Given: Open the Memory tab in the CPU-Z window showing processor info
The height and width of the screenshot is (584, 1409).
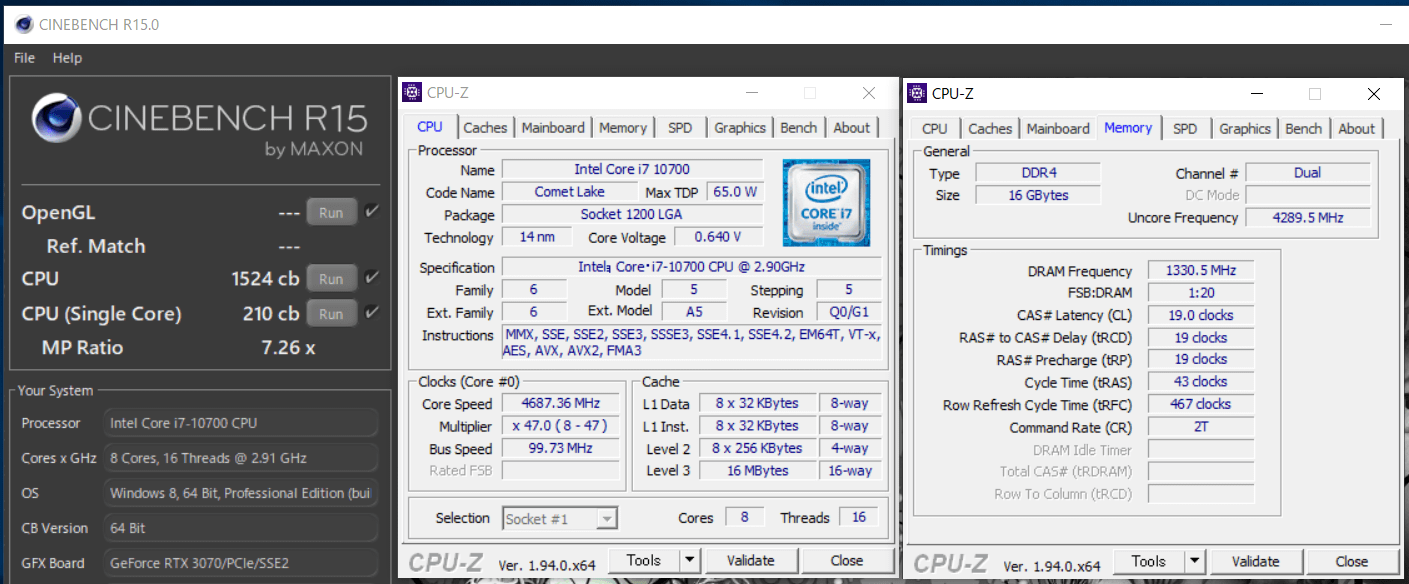Looking at the screenshot, I should [x=623, y=128].
